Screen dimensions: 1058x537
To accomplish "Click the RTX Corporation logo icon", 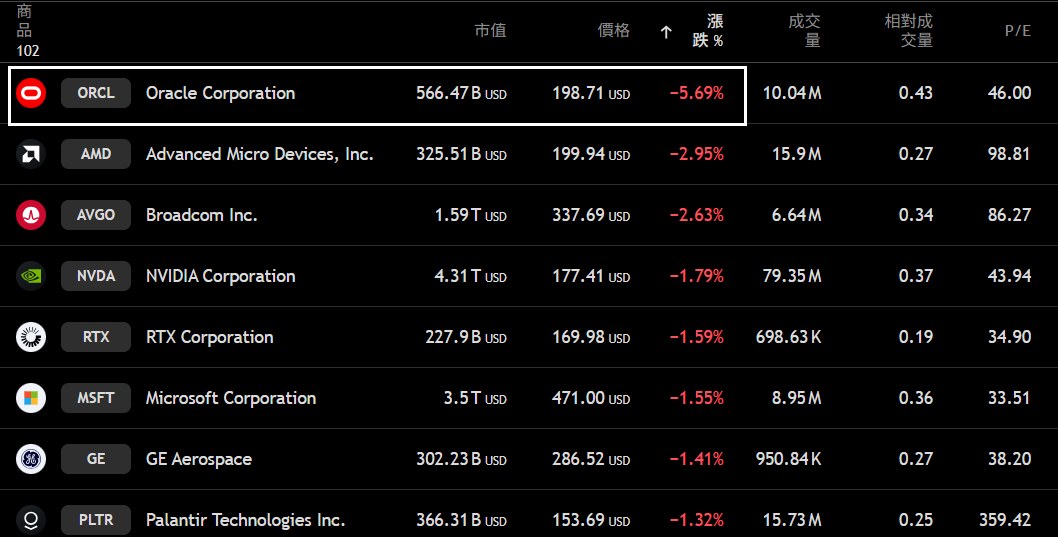I will (31, 337).
